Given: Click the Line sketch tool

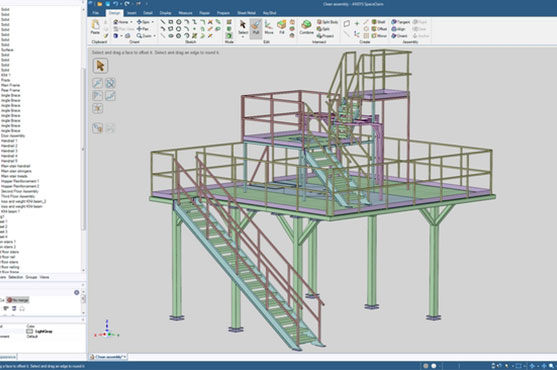Looking at the screenshot, I should pyautogui.click(x=163, y=22).
